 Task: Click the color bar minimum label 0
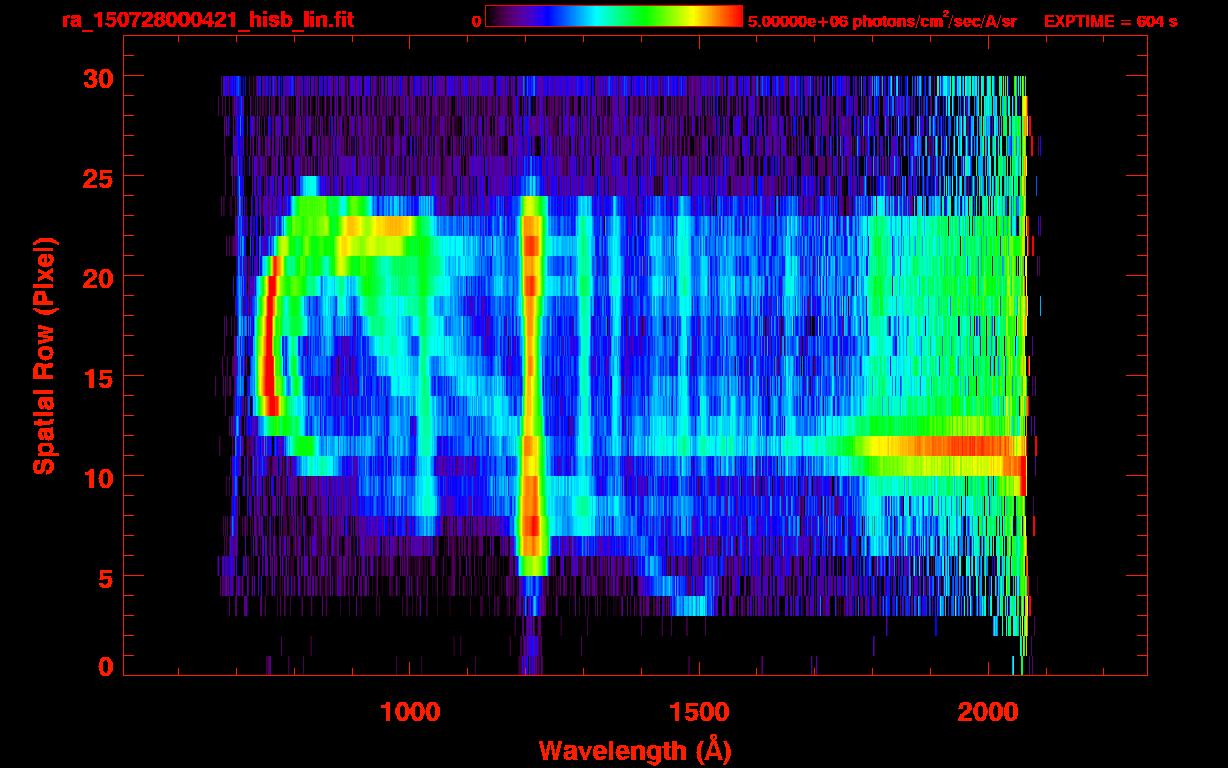click(476, 21)
